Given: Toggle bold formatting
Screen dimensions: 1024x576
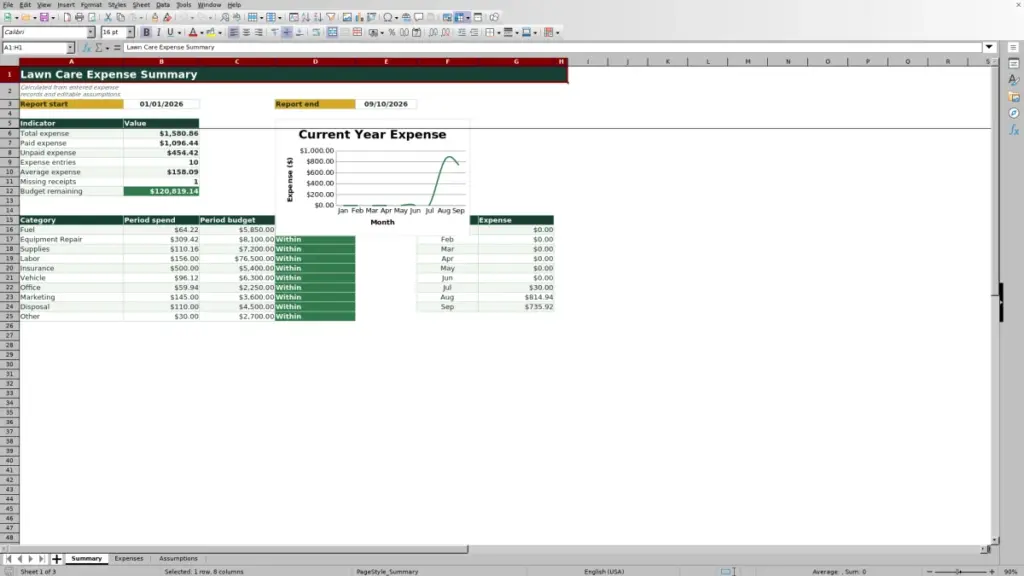Looking at the screenshot, I should [x=146, y=32].
